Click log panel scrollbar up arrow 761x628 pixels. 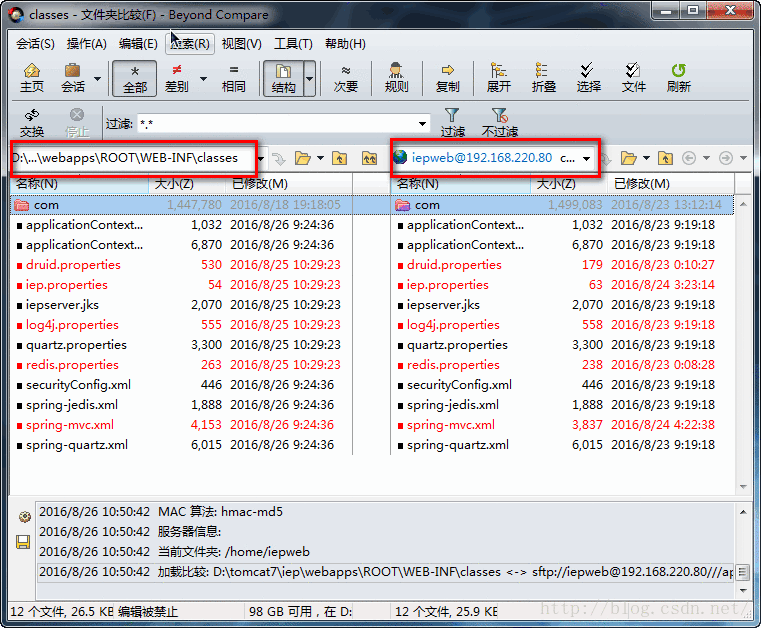coord(743,512)
